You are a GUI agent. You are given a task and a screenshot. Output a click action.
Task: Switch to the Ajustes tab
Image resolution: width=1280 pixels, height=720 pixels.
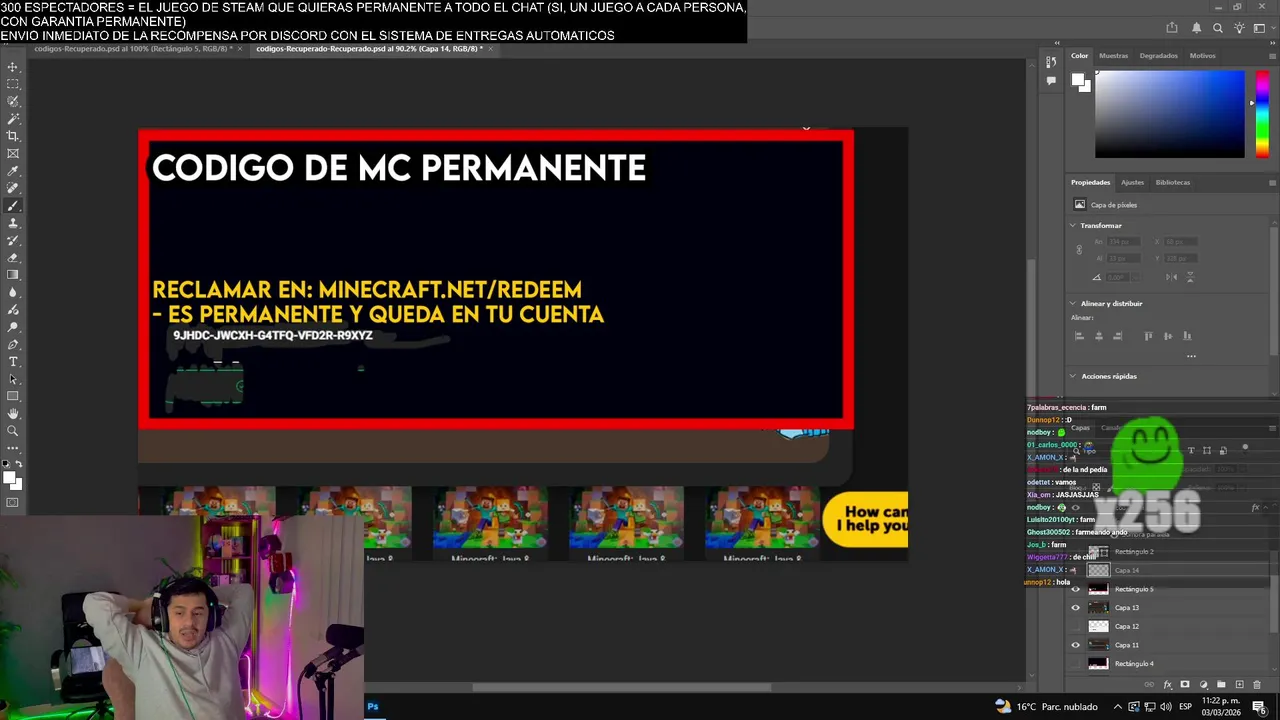(x=1132, y=183)
